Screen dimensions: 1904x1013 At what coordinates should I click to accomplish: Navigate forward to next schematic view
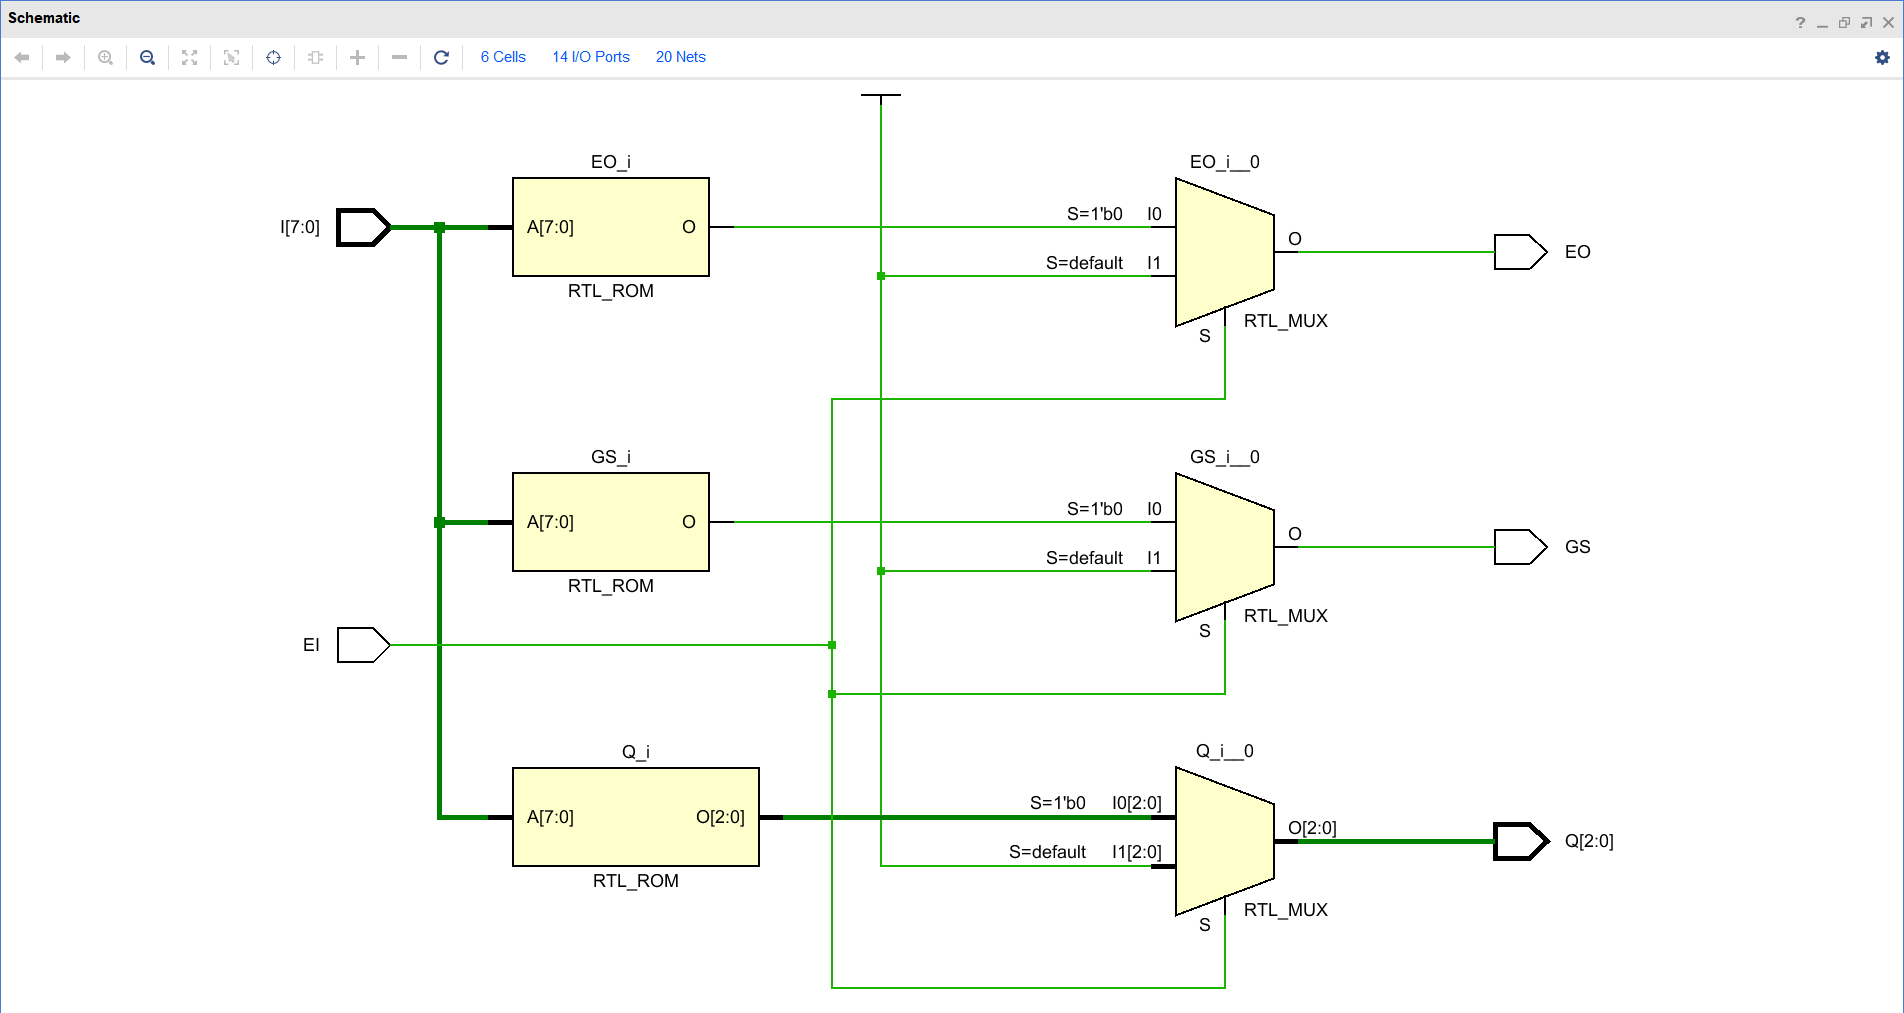click(x=63, y=57)
